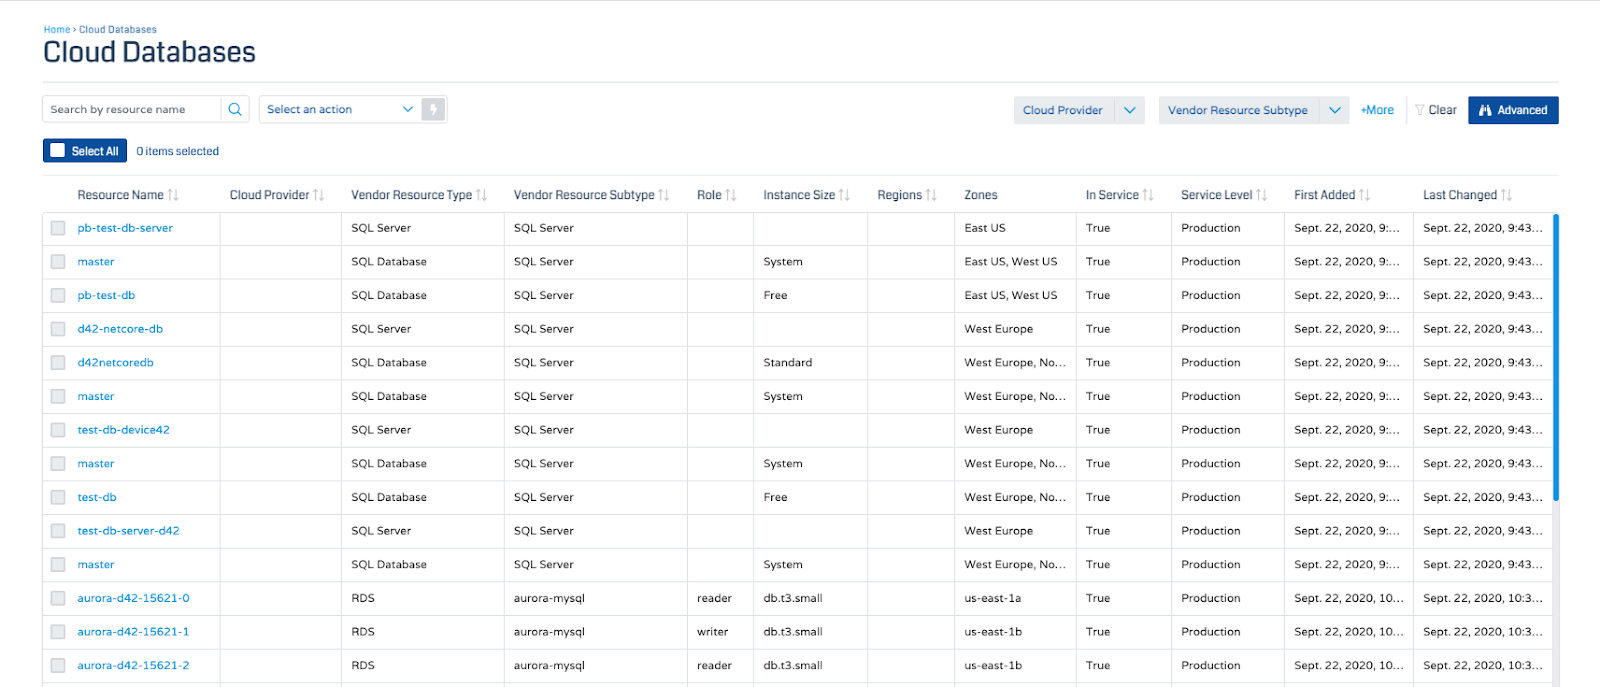Image resolution: width=1600 pixels, height=687 pixels.
Task: Open the +More filters option
Action: [1377, 110]
